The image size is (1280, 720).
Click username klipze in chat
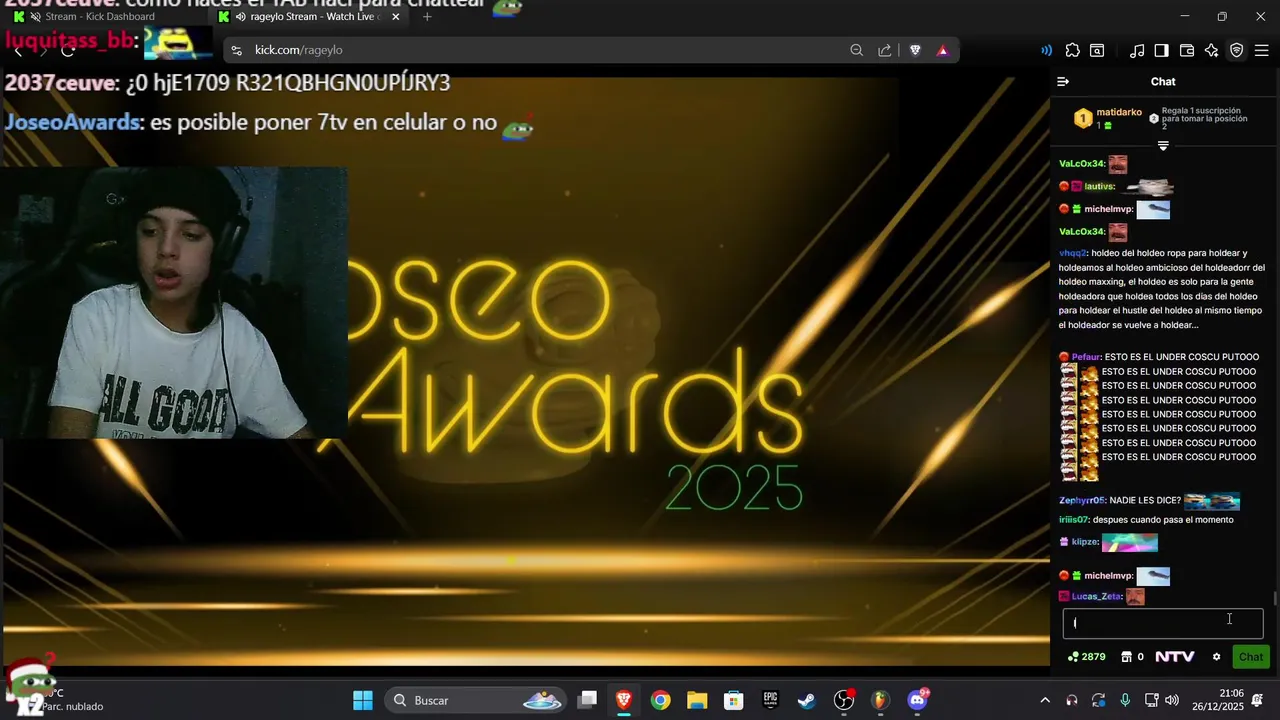(x=1085, y=542)
